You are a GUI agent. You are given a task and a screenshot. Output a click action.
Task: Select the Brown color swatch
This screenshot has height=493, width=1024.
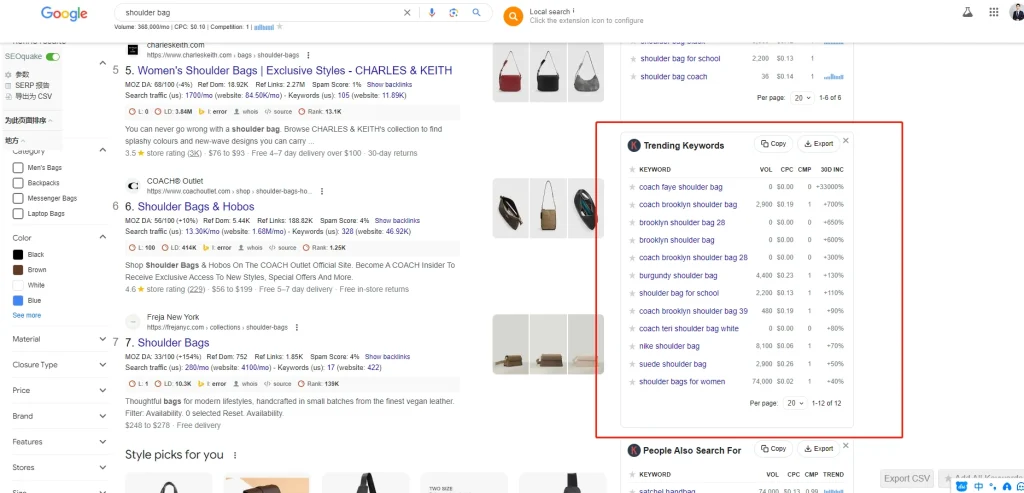18,270
